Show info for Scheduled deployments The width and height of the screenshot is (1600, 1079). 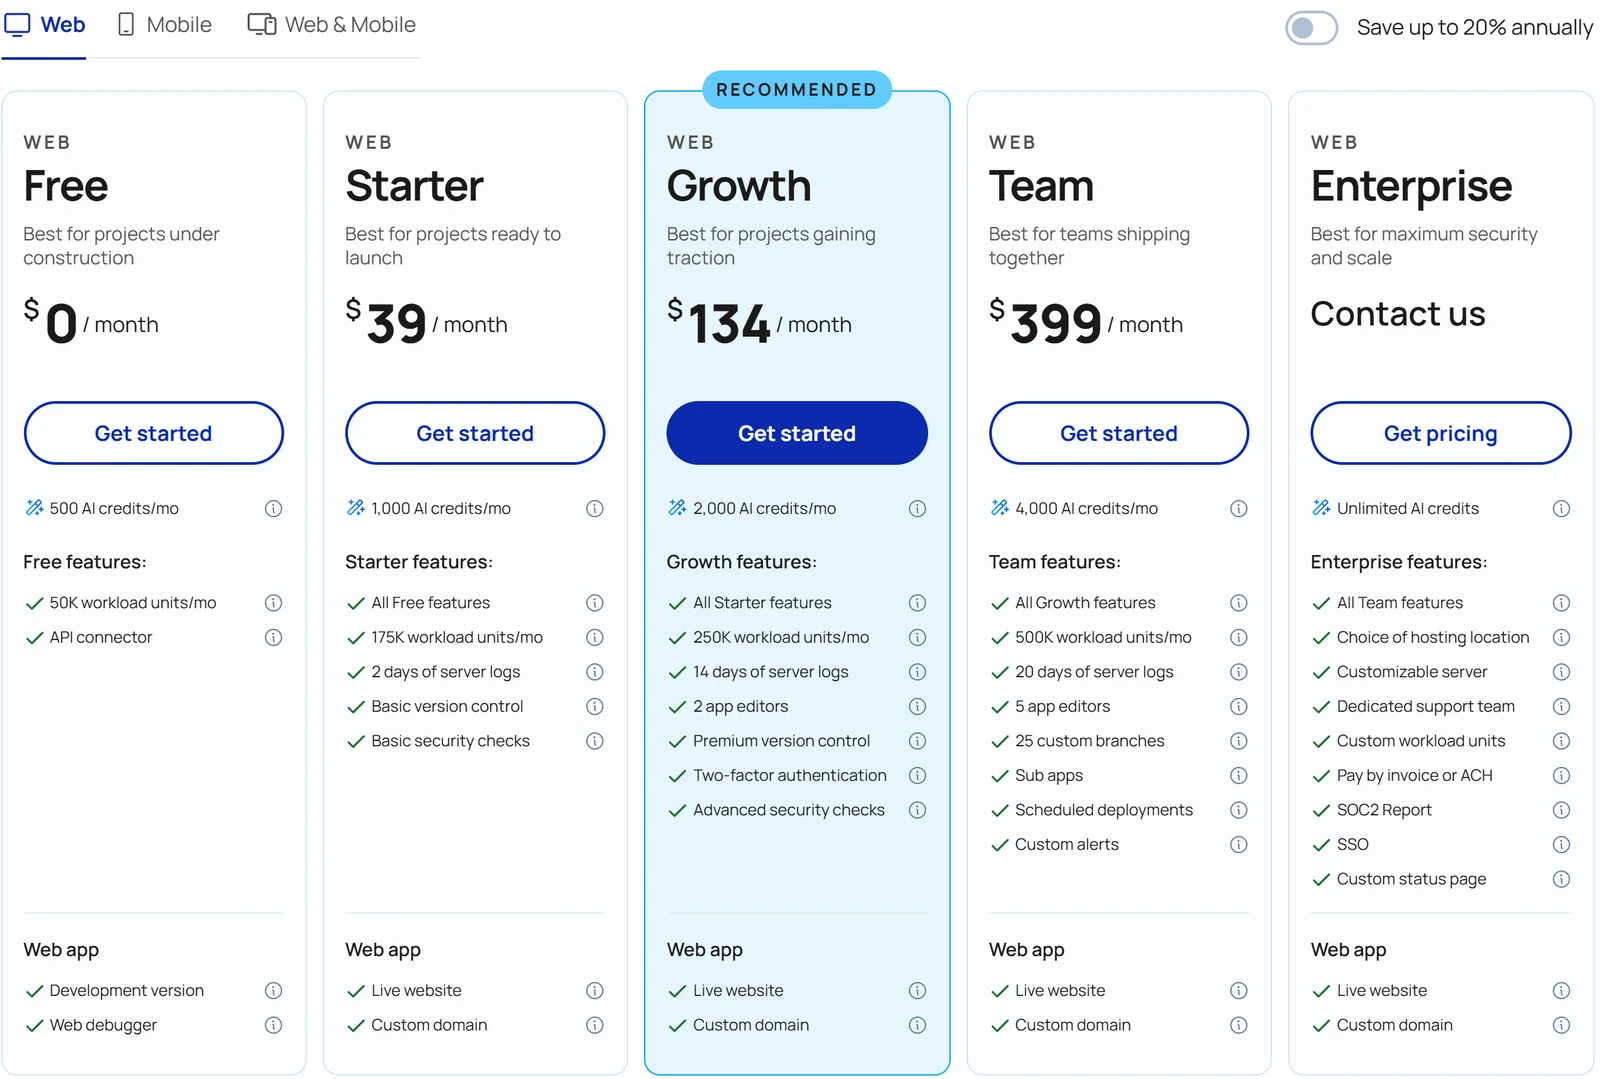(x=1239, y=810)
